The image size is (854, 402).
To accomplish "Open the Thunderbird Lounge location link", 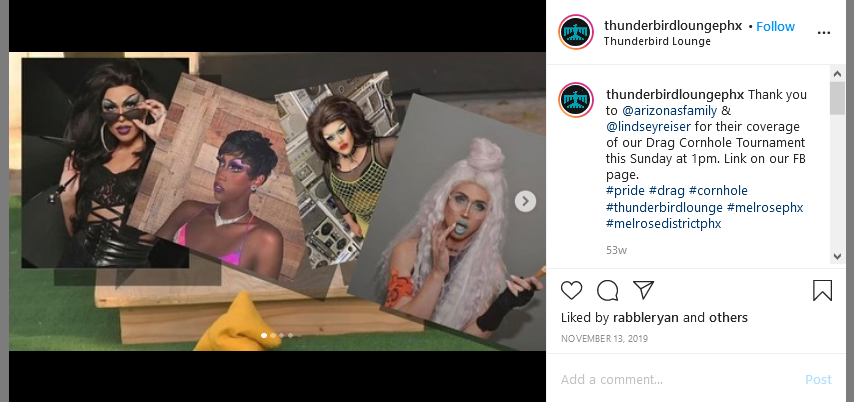I will click(x=657, y=41).
